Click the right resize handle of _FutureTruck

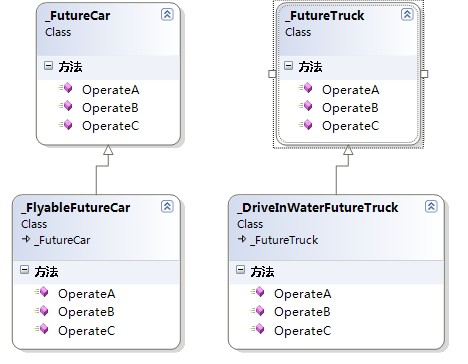(424, 74)
